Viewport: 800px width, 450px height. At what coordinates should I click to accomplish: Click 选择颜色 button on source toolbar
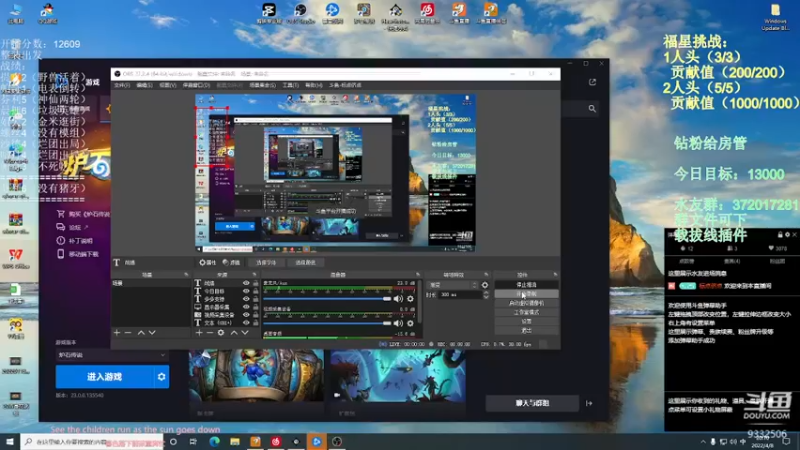[305, 262]
